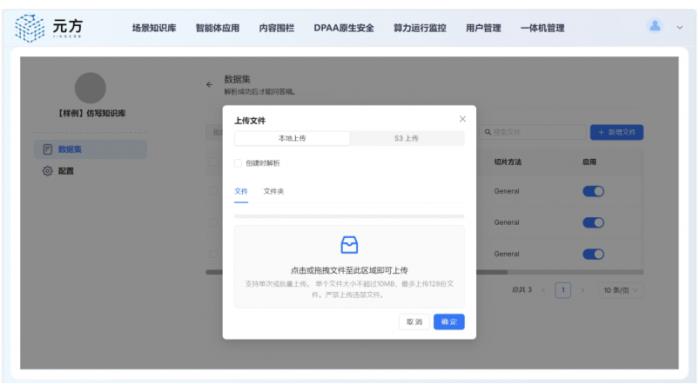
Task: Open DPAA原生安全 in top navigation
Action: tap(344, 28)
